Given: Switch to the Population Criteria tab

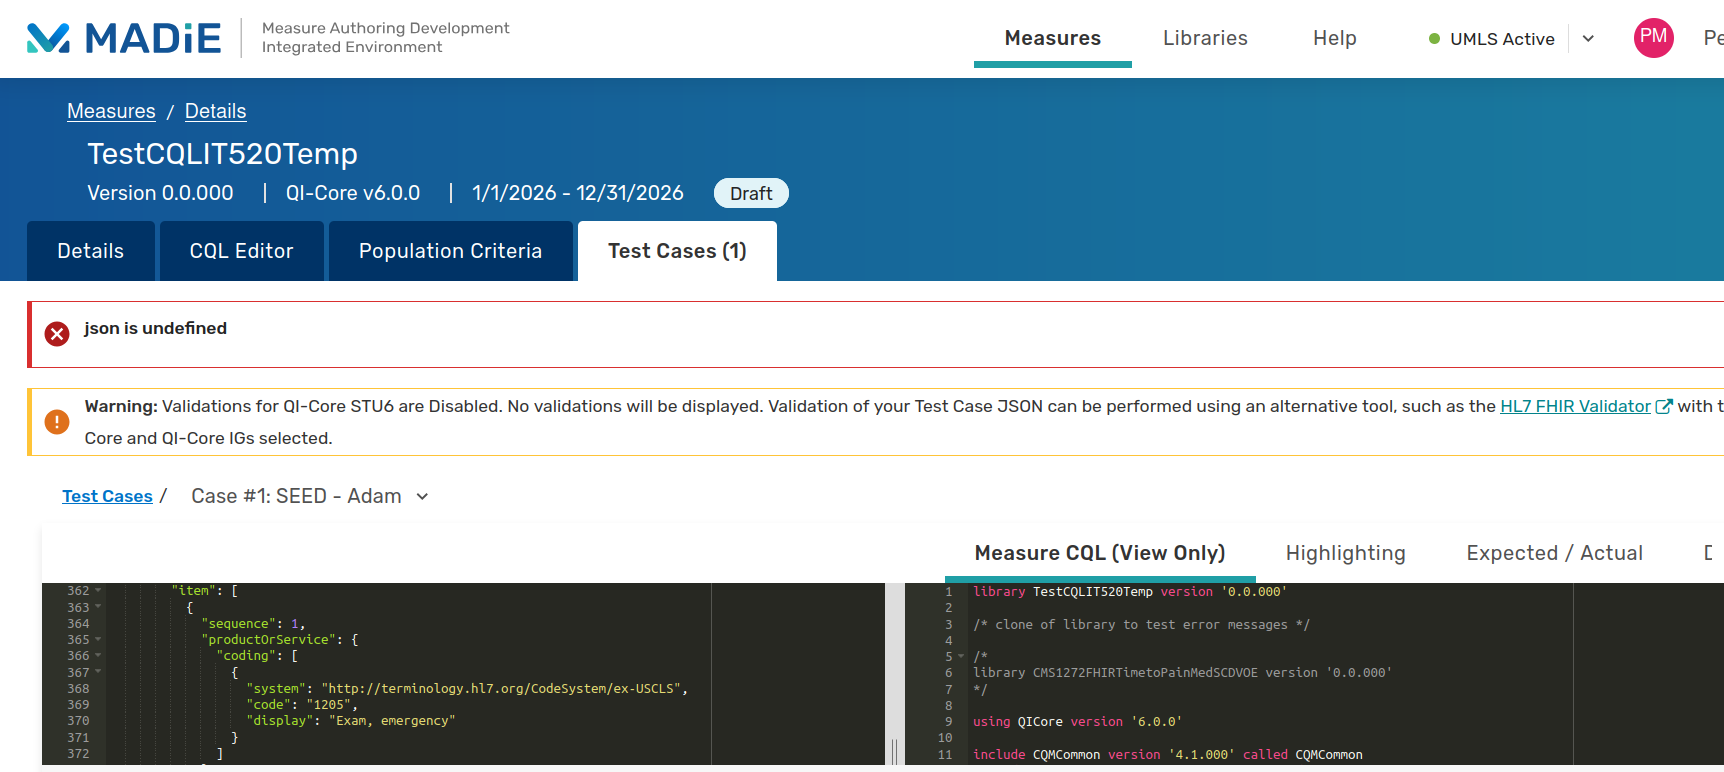Looking at the screenshot, I should coord(450,251).
